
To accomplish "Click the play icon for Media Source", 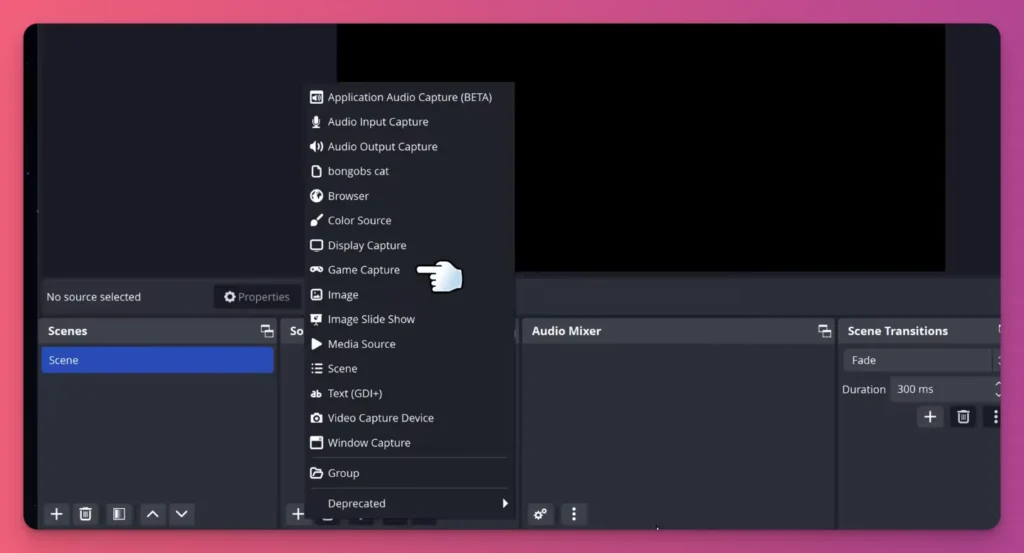I will [x=316, y=344].
